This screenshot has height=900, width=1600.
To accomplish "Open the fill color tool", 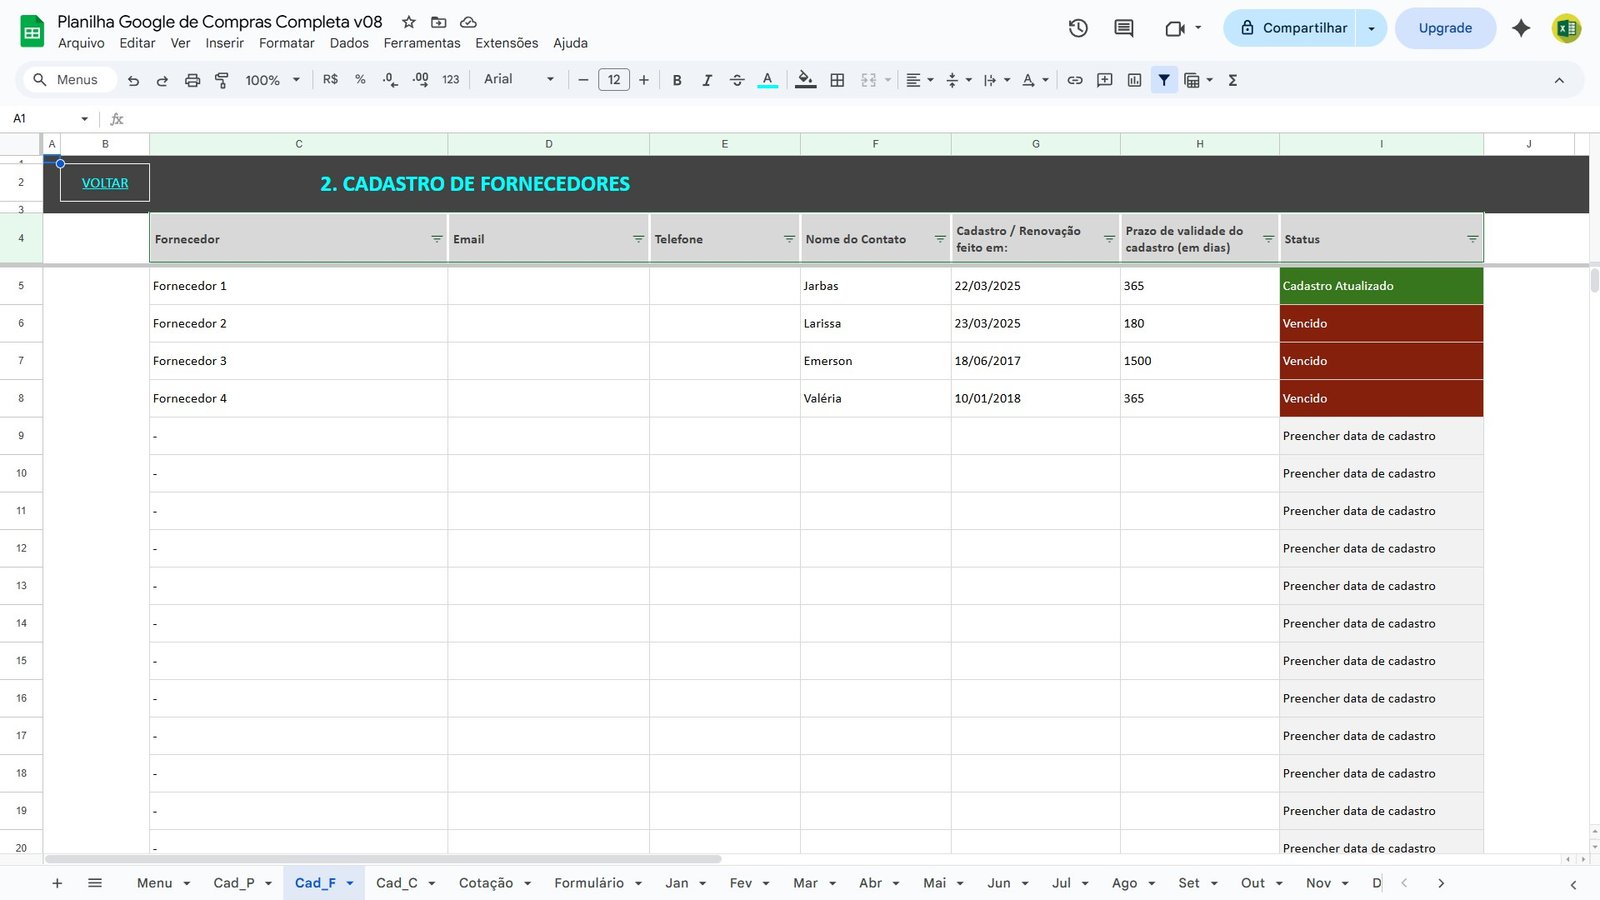I will point(806,80).
